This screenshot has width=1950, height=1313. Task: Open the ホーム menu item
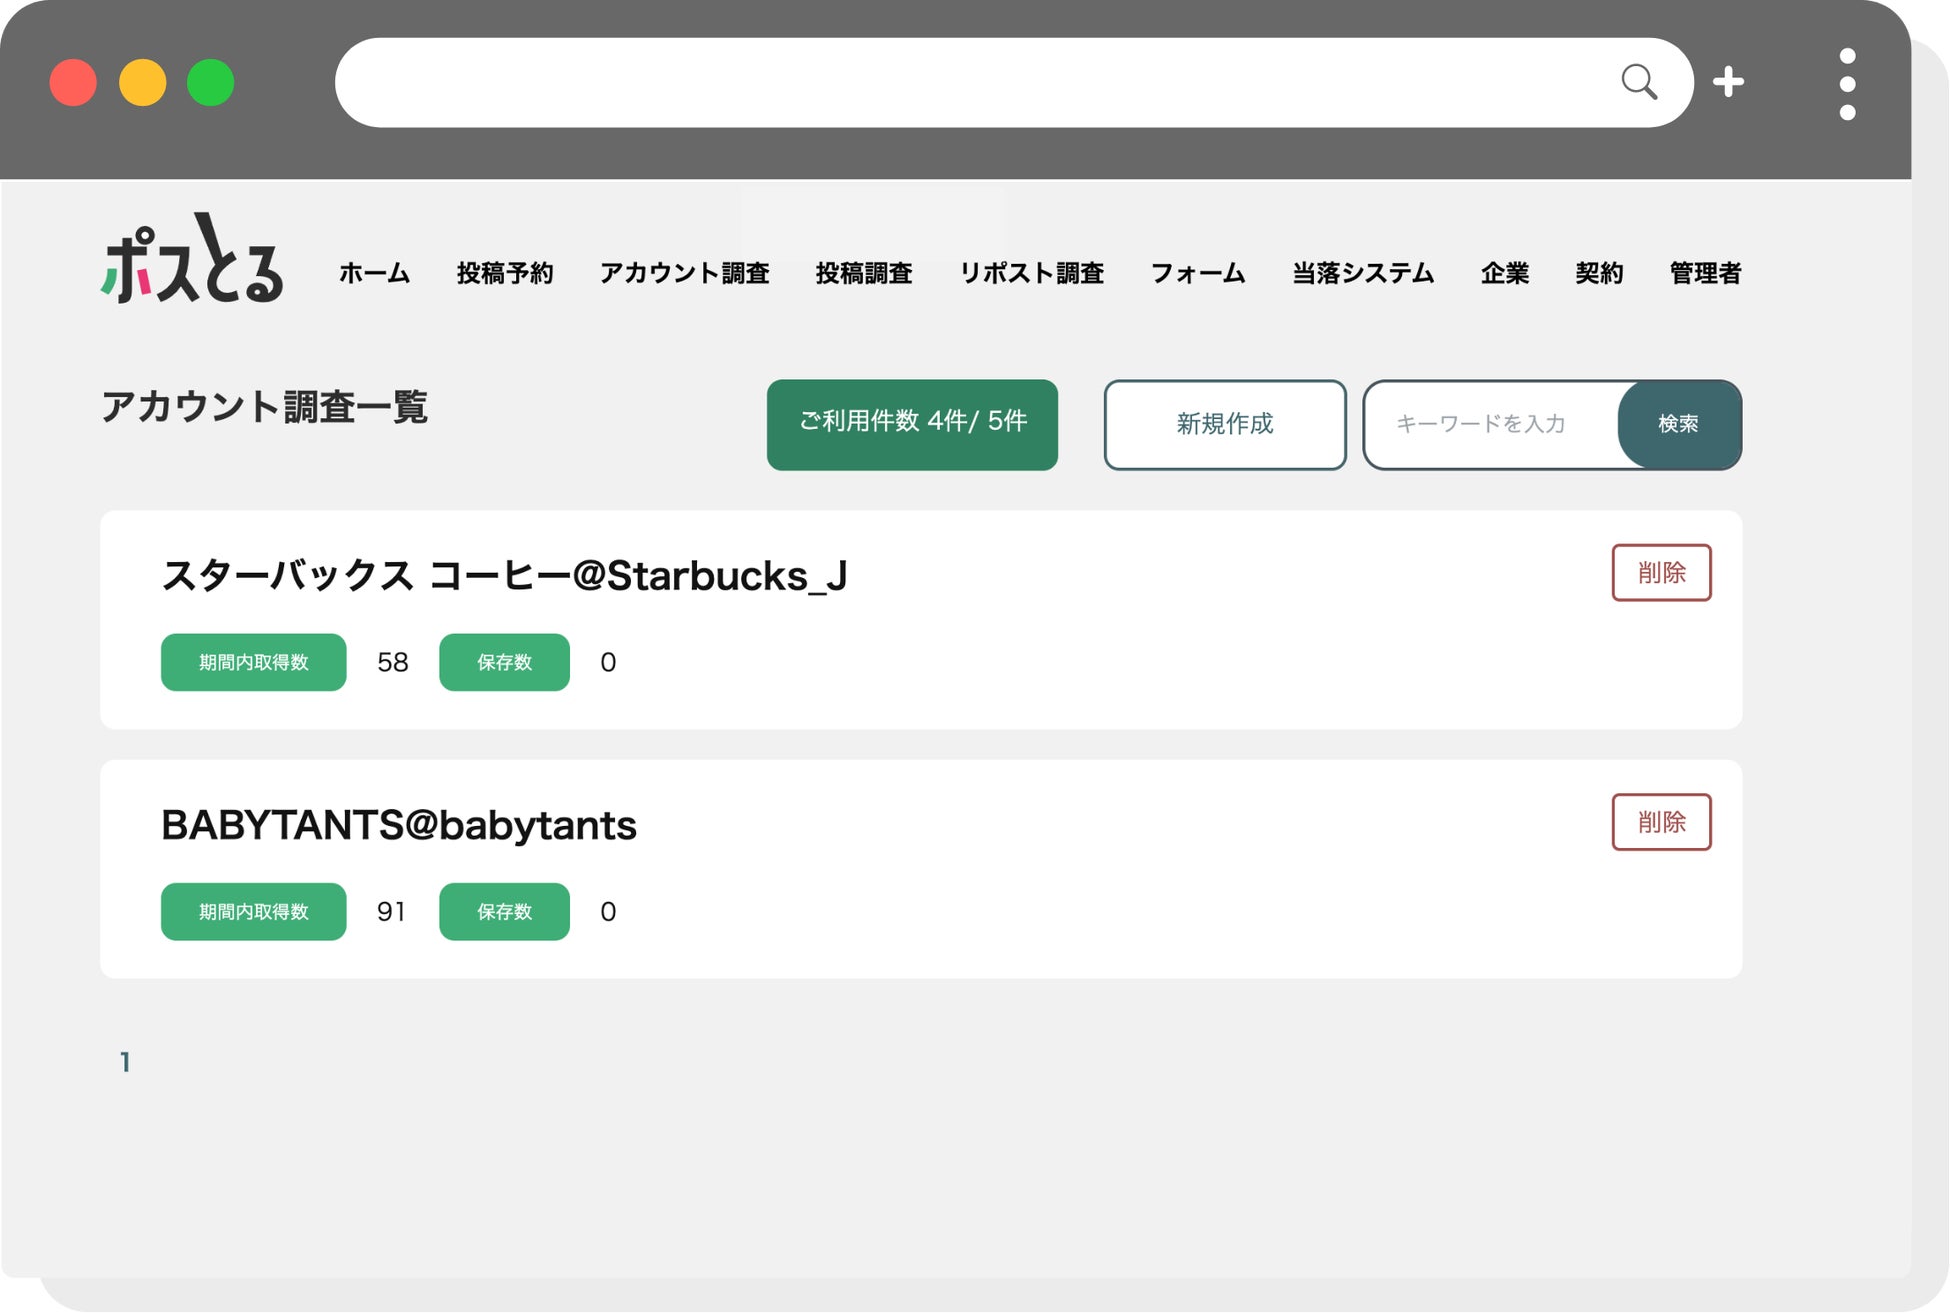click(374, 273)
